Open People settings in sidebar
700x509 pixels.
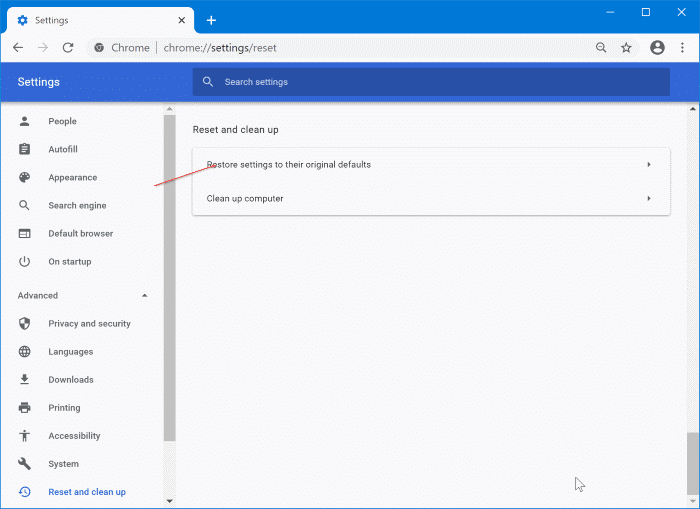click(x=62, y=121)
